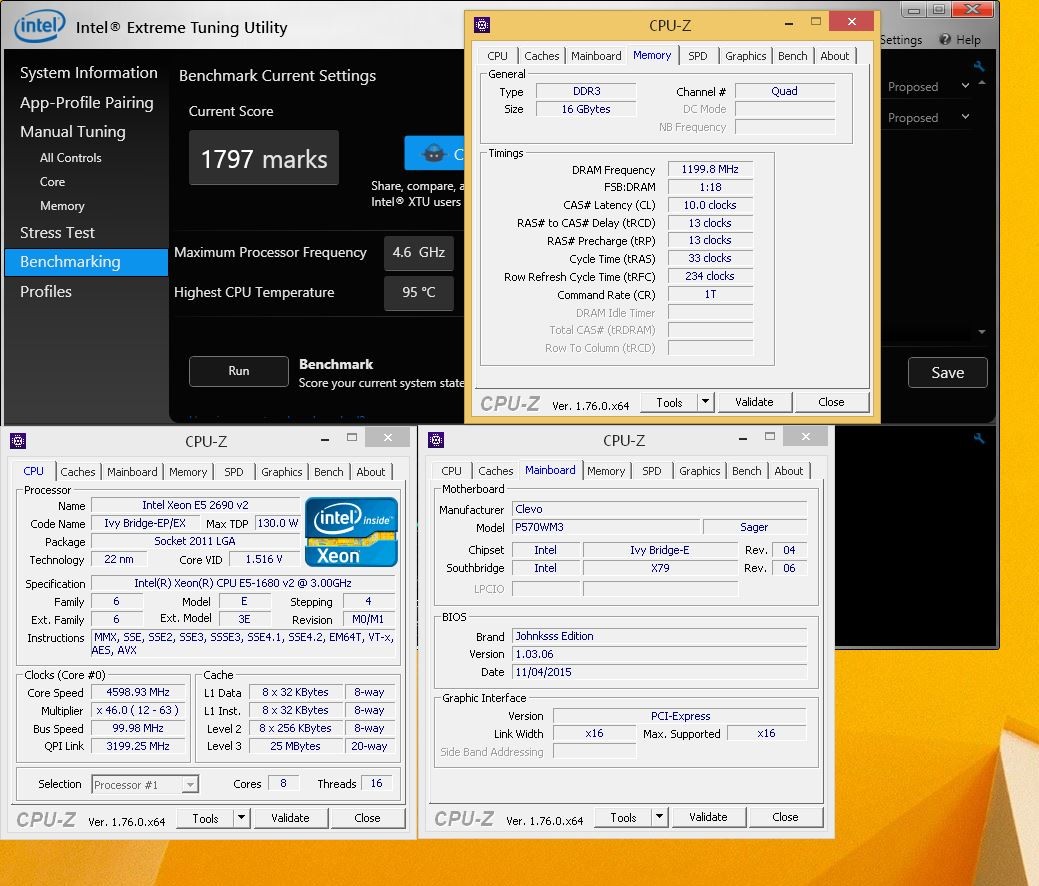Open the Caches tab in CPU window

[78, 472]
